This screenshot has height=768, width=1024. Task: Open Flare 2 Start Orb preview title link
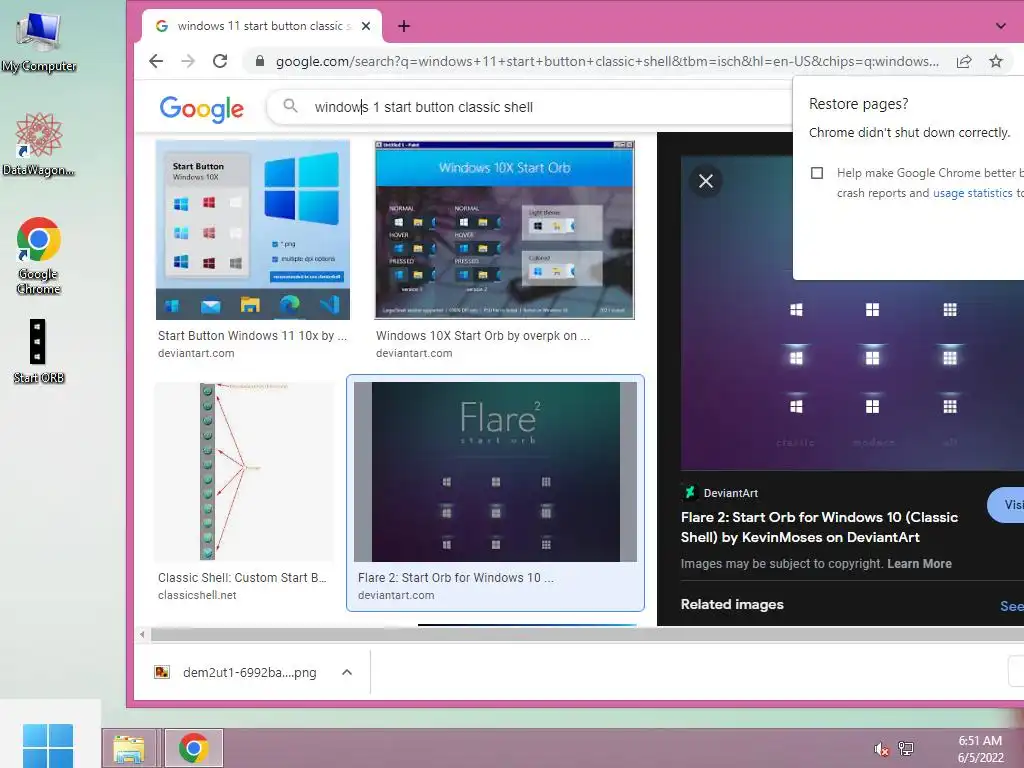coord(819,527)
